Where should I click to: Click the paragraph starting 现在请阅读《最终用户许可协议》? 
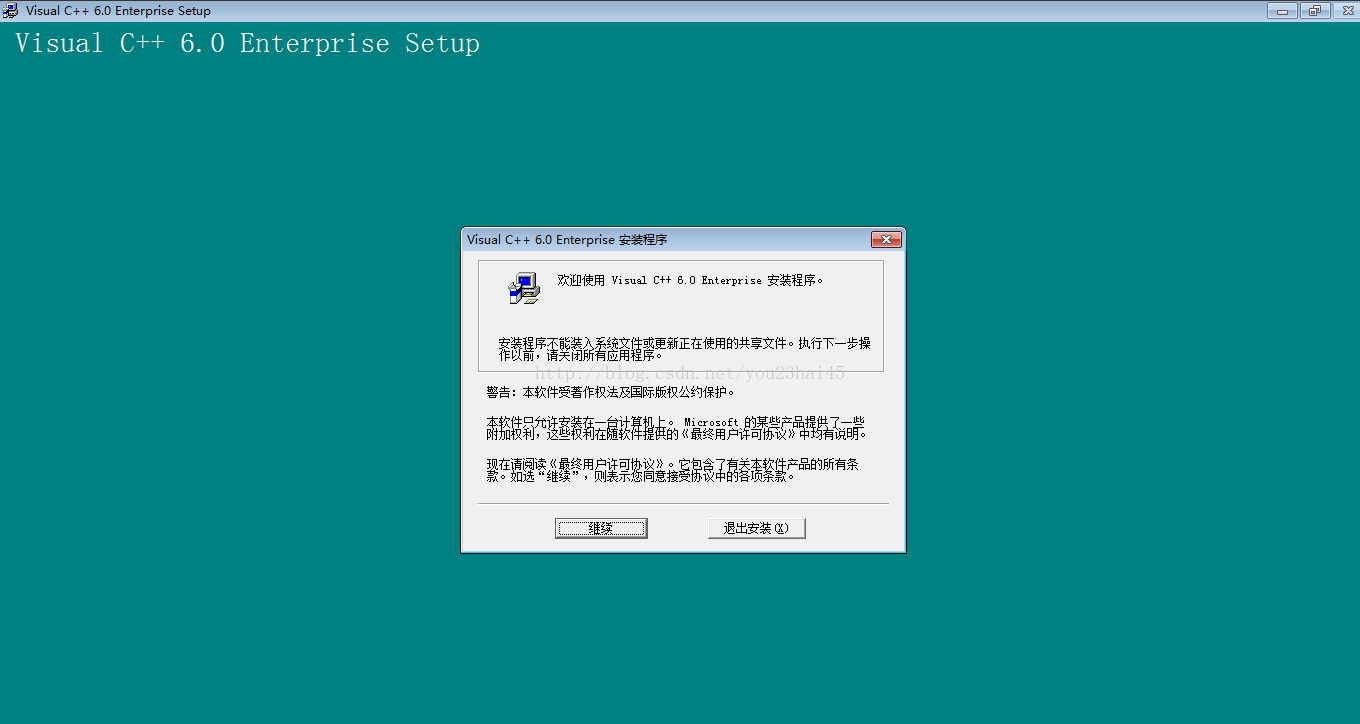(x=674, y=470)
